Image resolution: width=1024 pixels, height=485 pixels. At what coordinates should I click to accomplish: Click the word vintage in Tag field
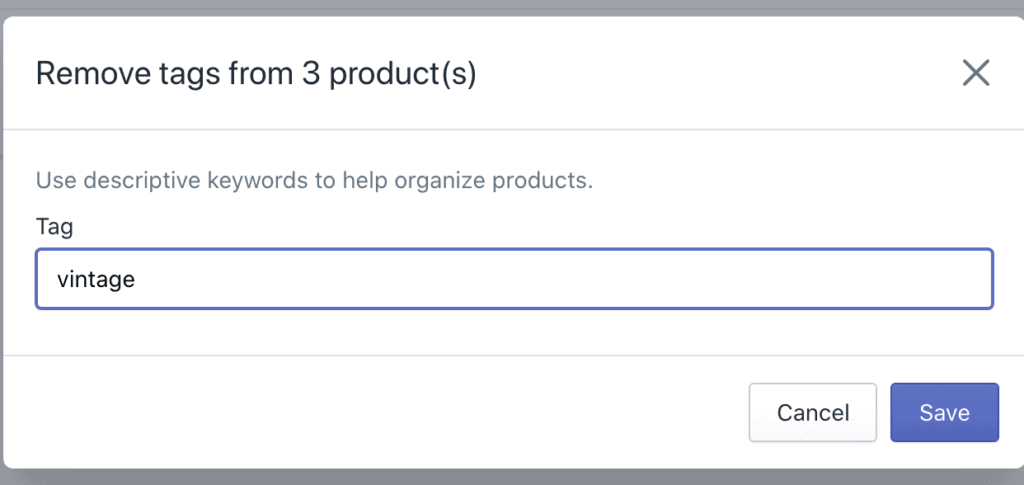96,279
